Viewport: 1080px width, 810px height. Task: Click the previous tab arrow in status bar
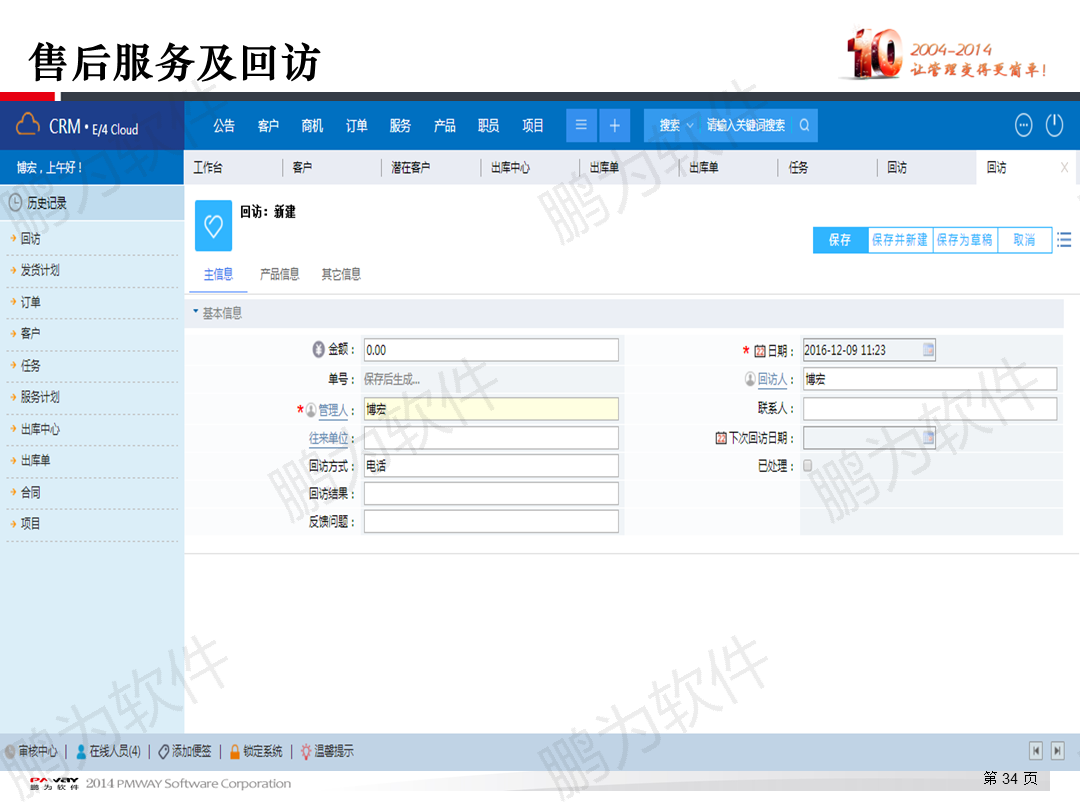[1036, 751]
